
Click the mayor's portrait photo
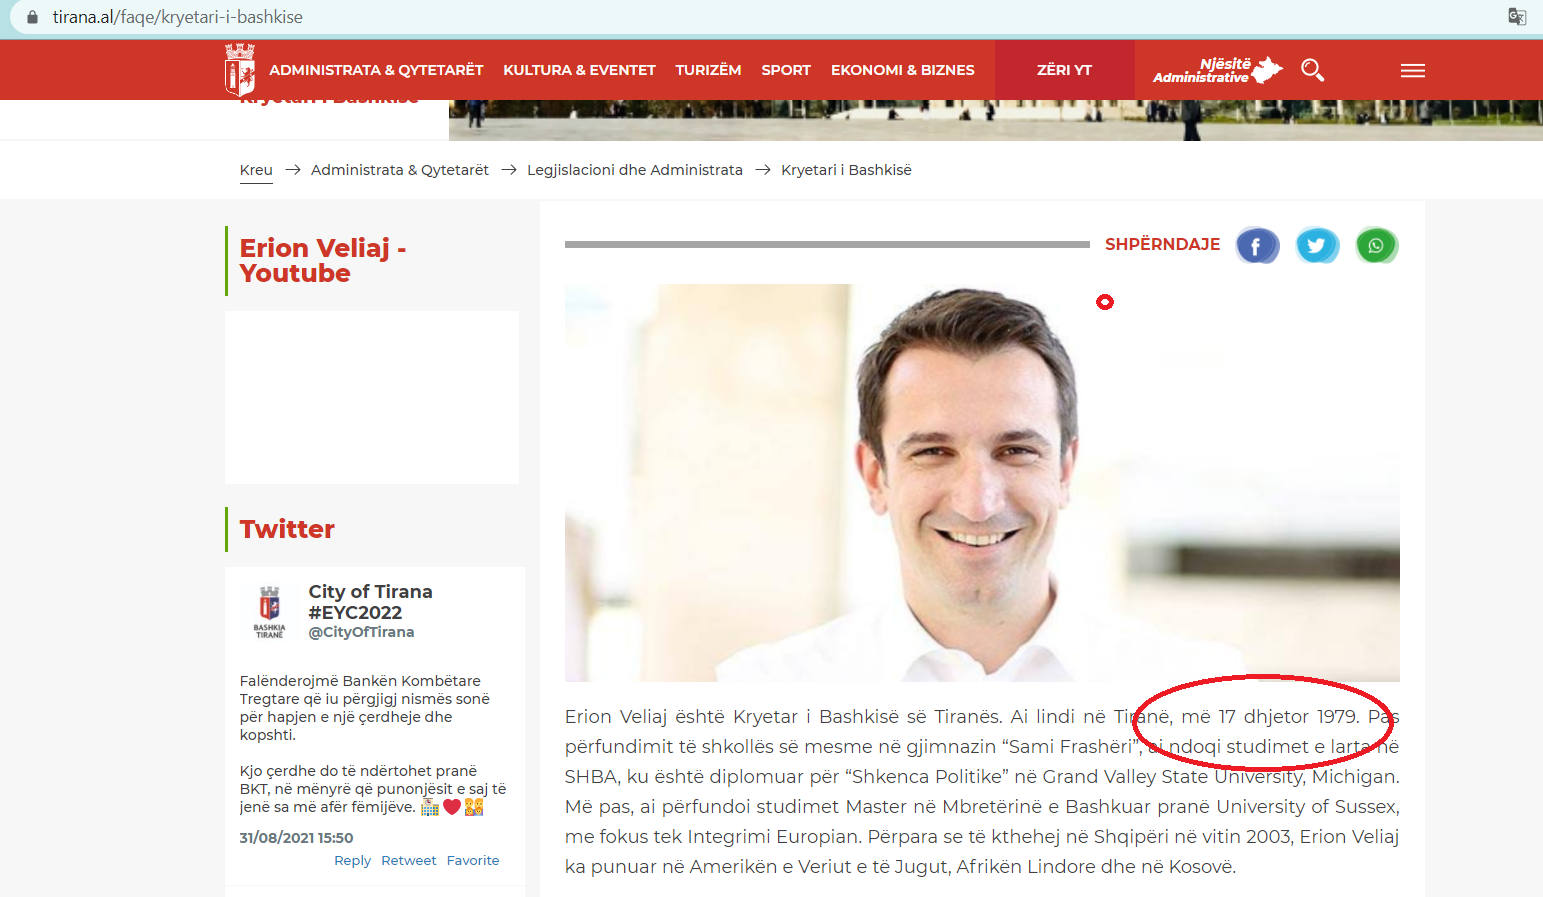tap(981, 482)
